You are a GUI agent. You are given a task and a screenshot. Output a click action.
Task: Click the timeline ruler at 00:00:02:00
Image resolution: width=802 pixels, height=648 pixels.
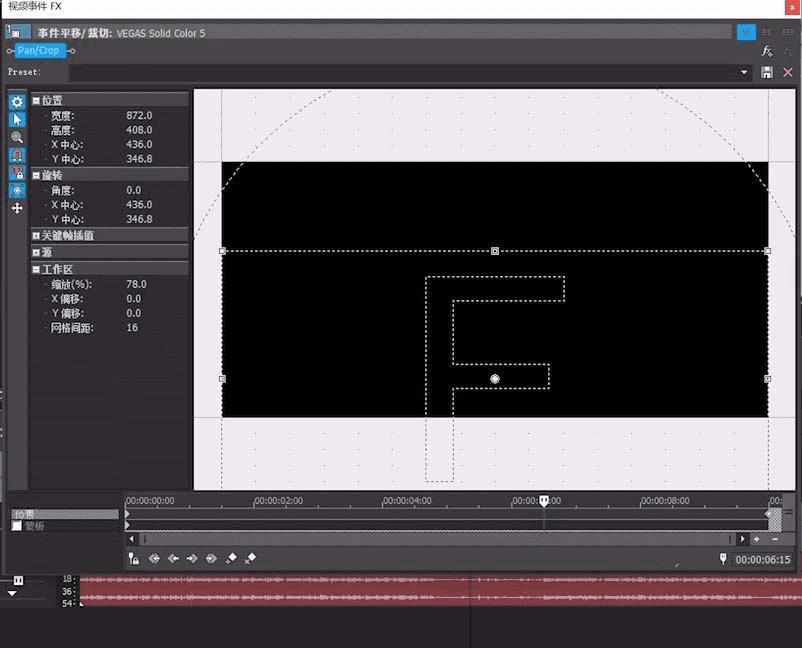[x=279, y=501]
